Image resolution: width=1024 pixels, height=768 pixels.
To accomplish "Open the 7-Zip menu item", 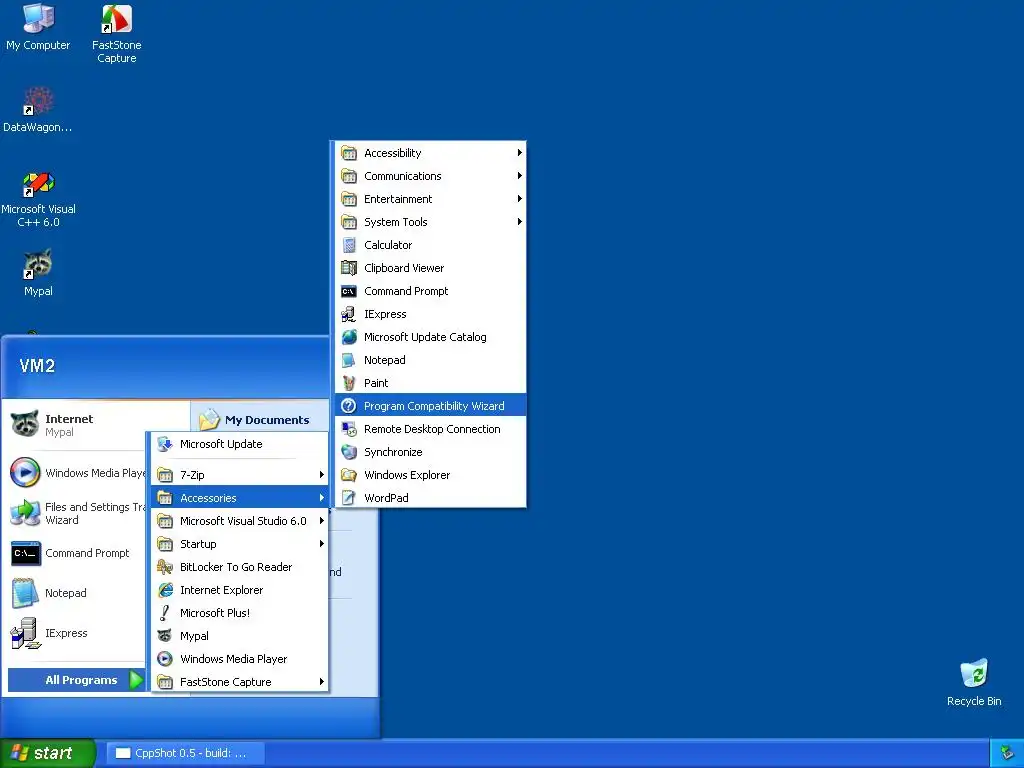I will pyautogui.click(x=240, y=475).
